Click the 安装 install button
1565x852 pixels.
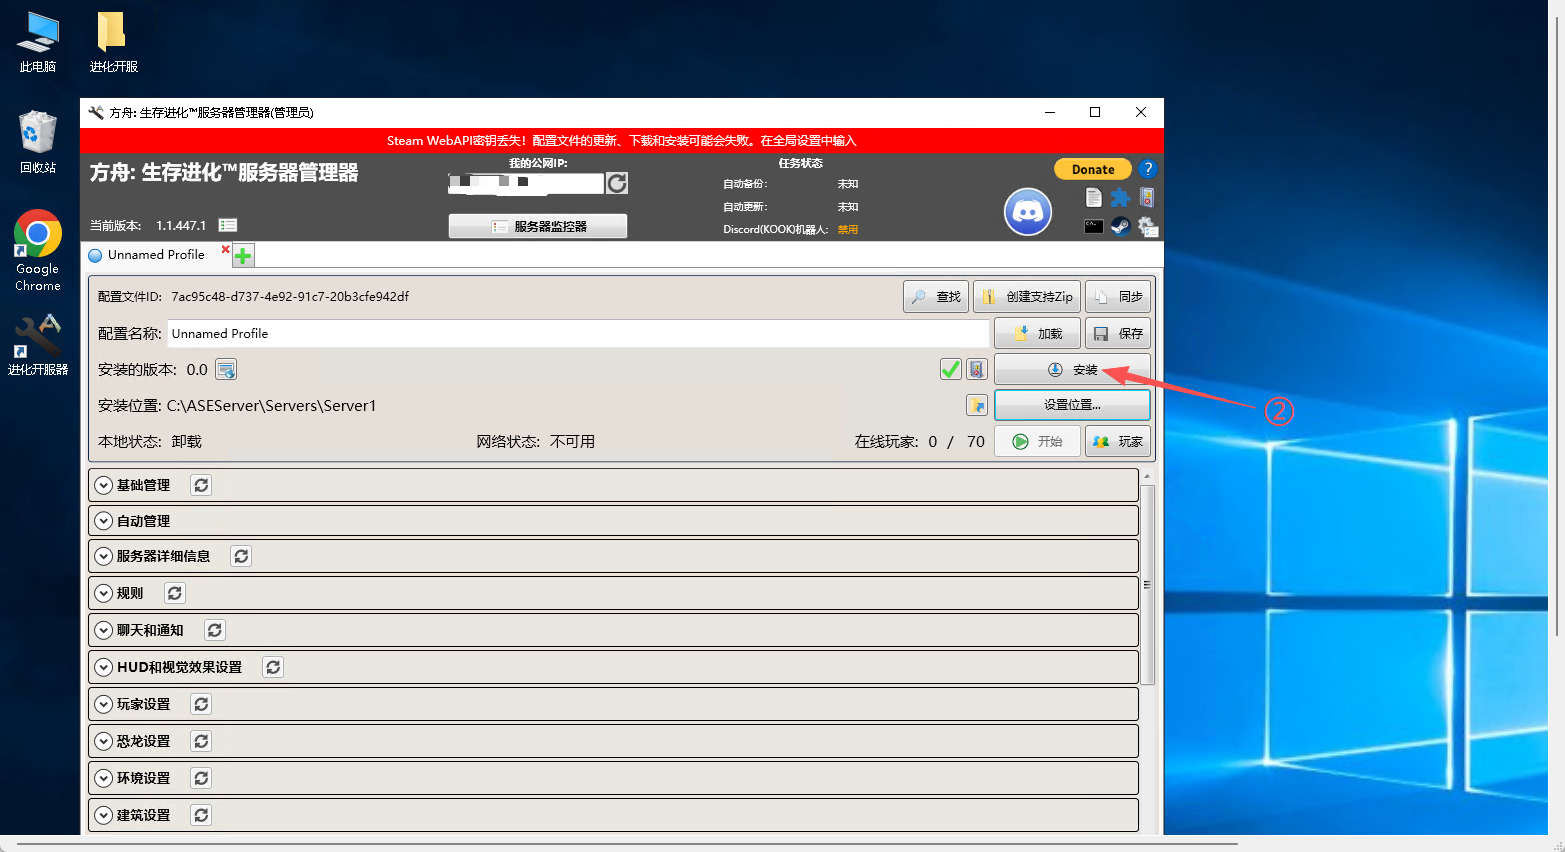1072,370
